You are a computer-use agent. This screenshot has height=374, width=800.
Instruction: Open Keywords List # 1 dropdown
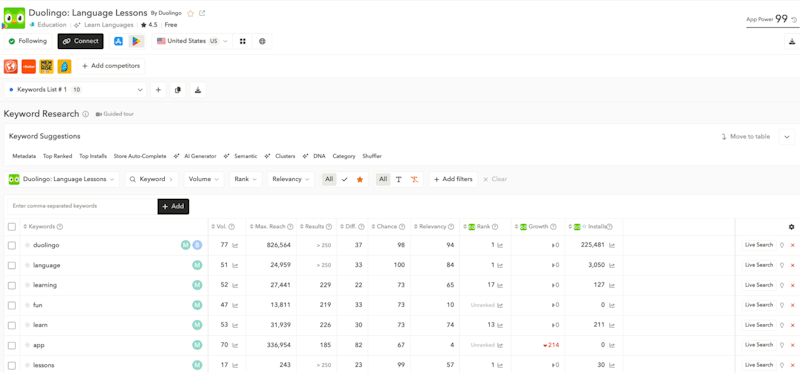75,90
